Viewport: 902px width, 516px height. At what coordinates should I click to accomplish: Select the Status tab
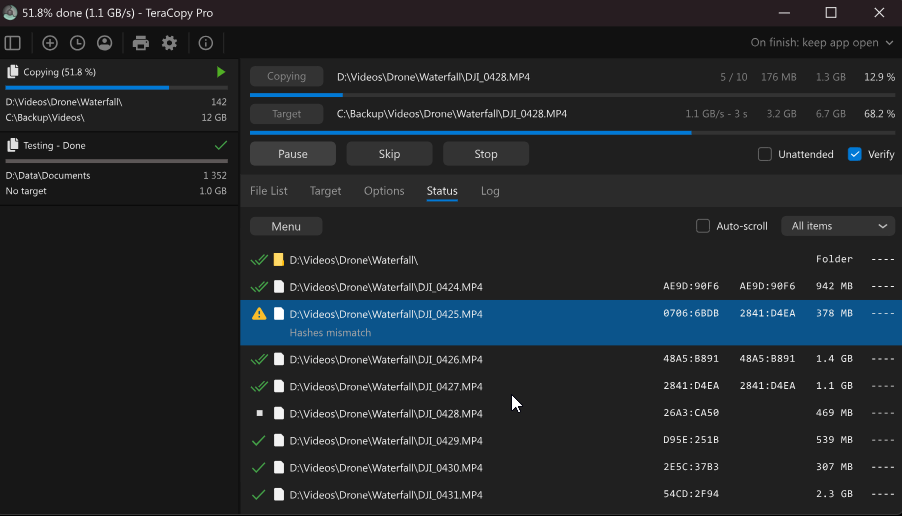coord(442,191)
